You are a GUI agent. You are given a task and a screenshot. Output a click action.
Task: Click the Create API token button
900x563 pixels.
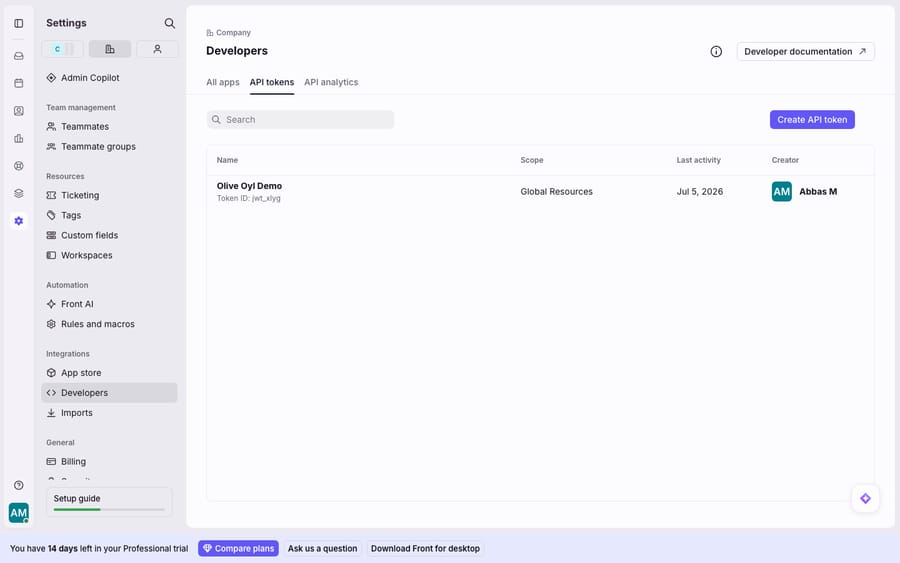(812, 119)
